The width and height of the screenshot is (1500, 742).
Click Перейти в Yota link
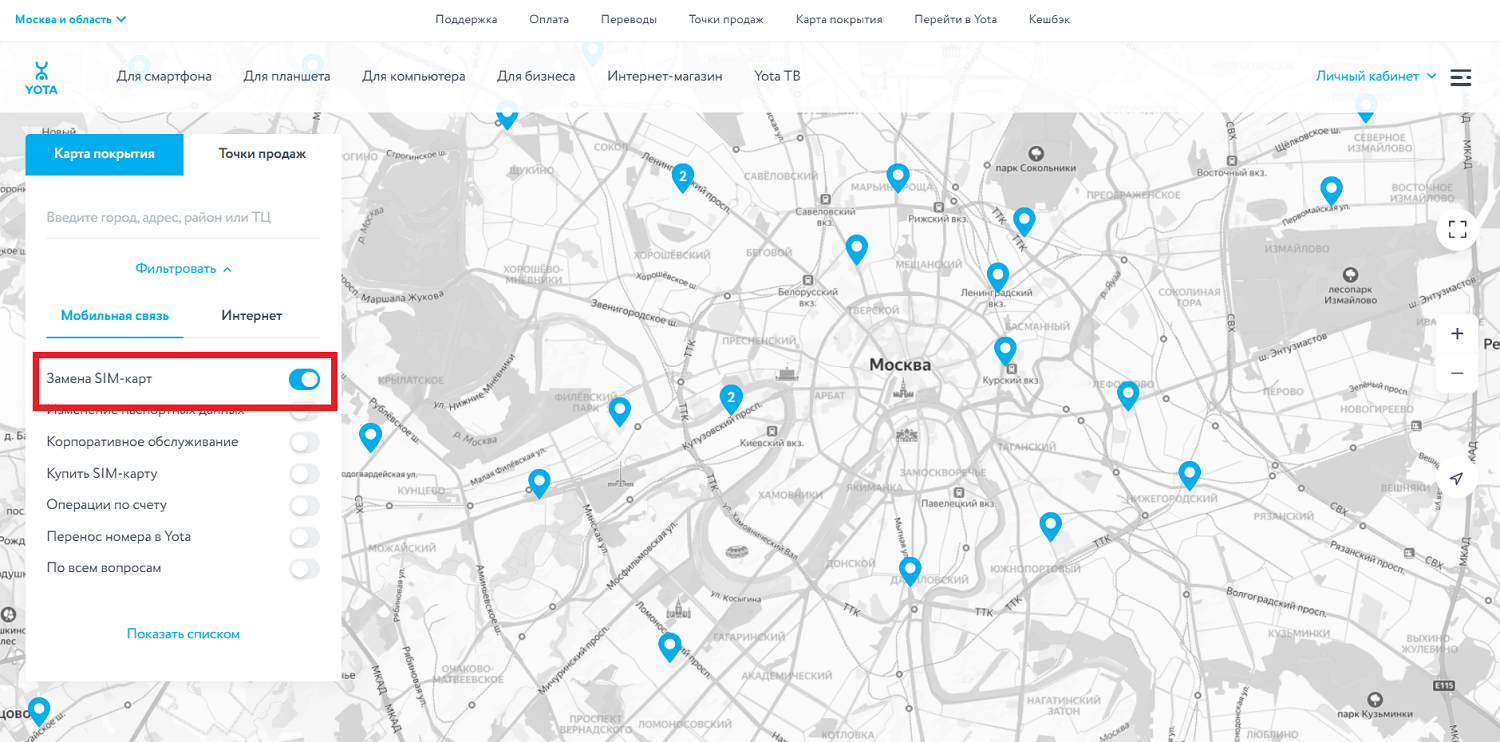956,19
